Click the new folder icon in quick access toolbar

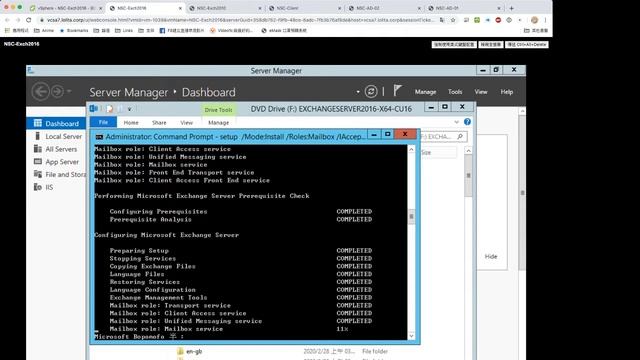(120, 109)
